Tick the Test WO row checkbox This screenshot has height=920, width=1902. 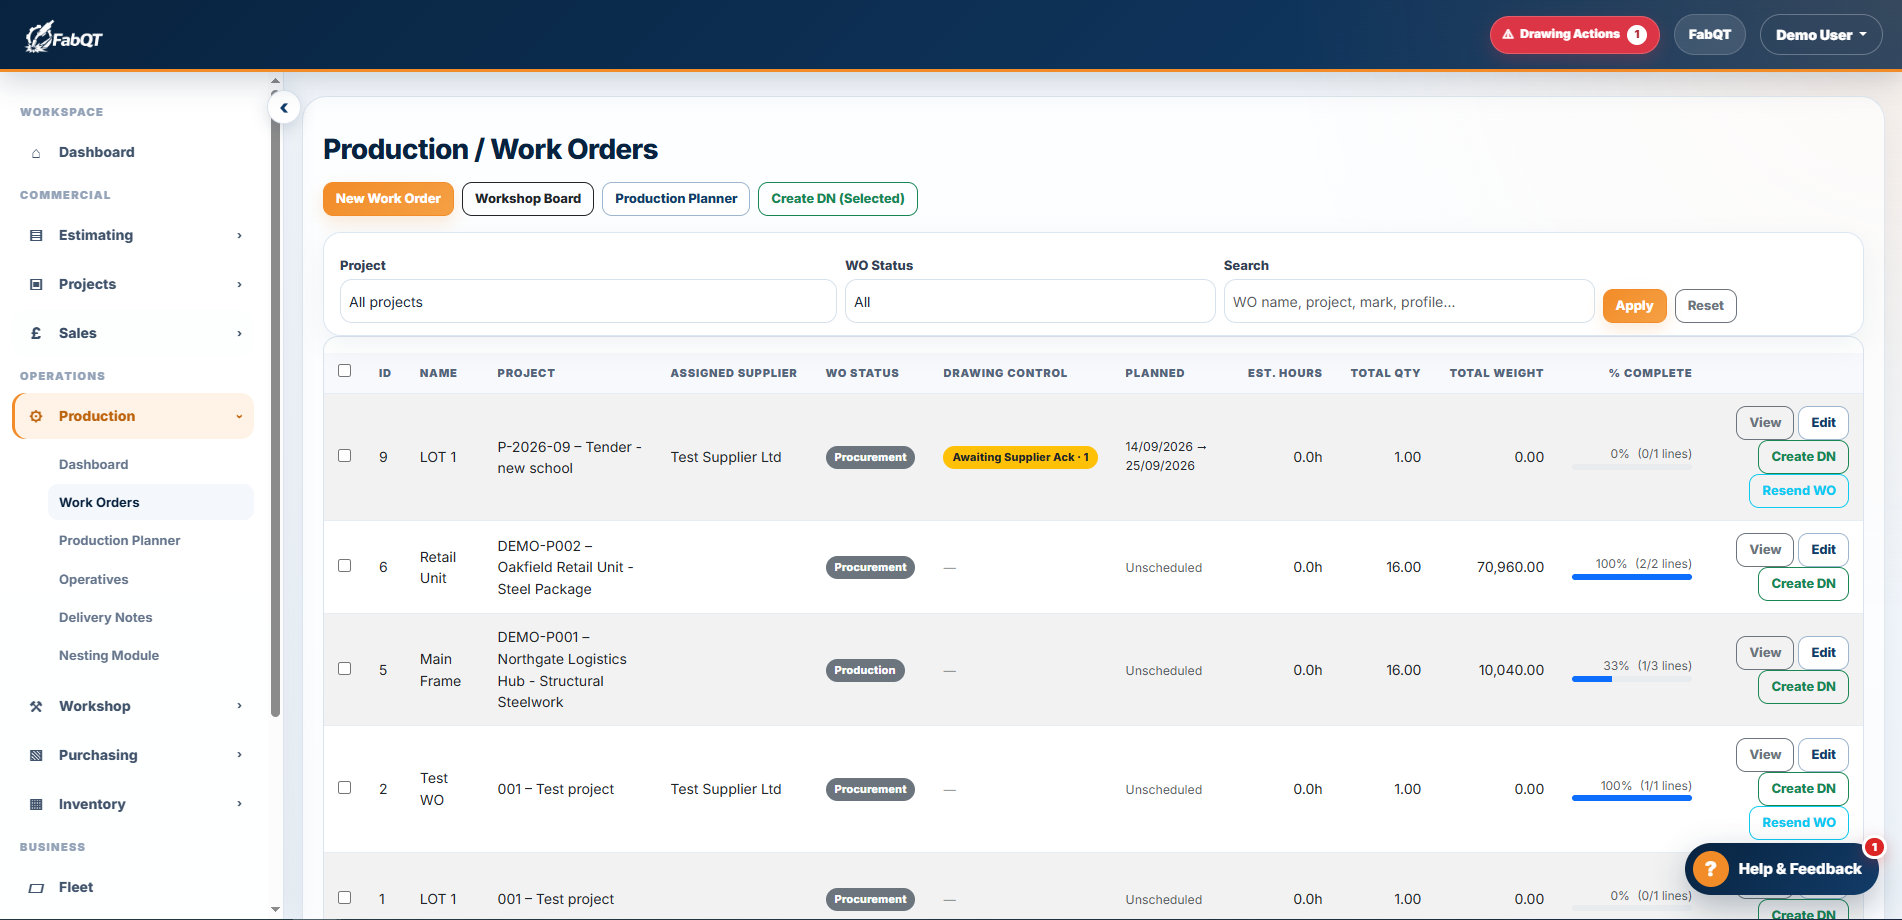click(x=345, y=788)
